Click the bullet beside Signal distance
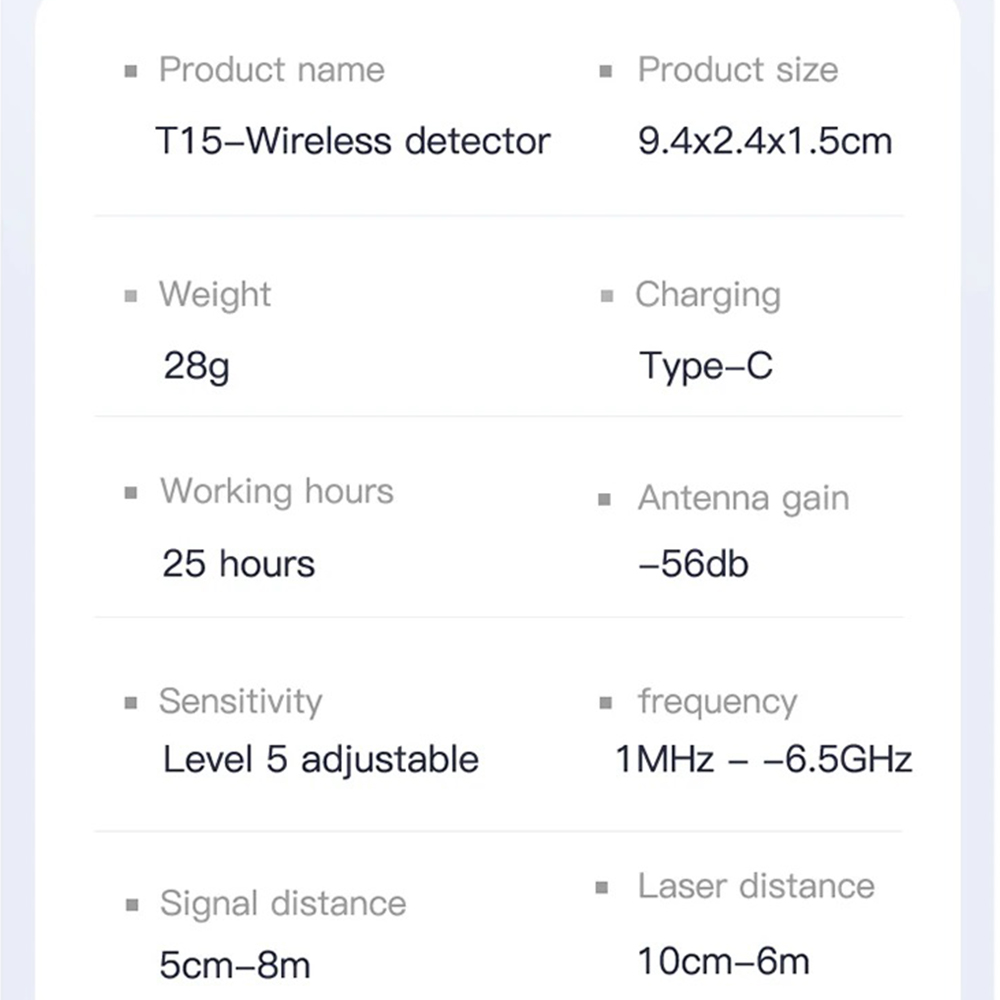 click(130, 905)
